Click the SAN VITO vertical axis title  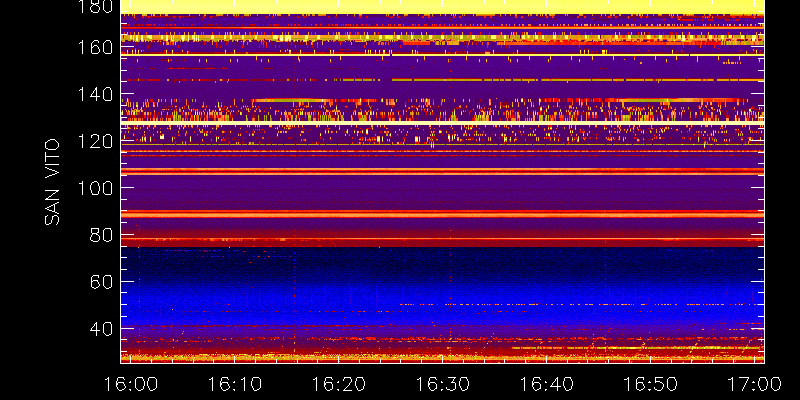pos(52,182)
